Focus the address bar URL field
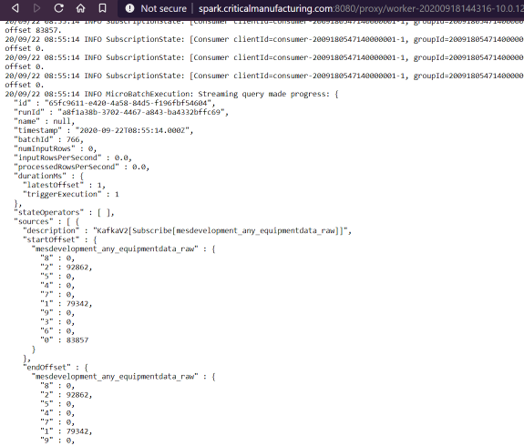 361,8
